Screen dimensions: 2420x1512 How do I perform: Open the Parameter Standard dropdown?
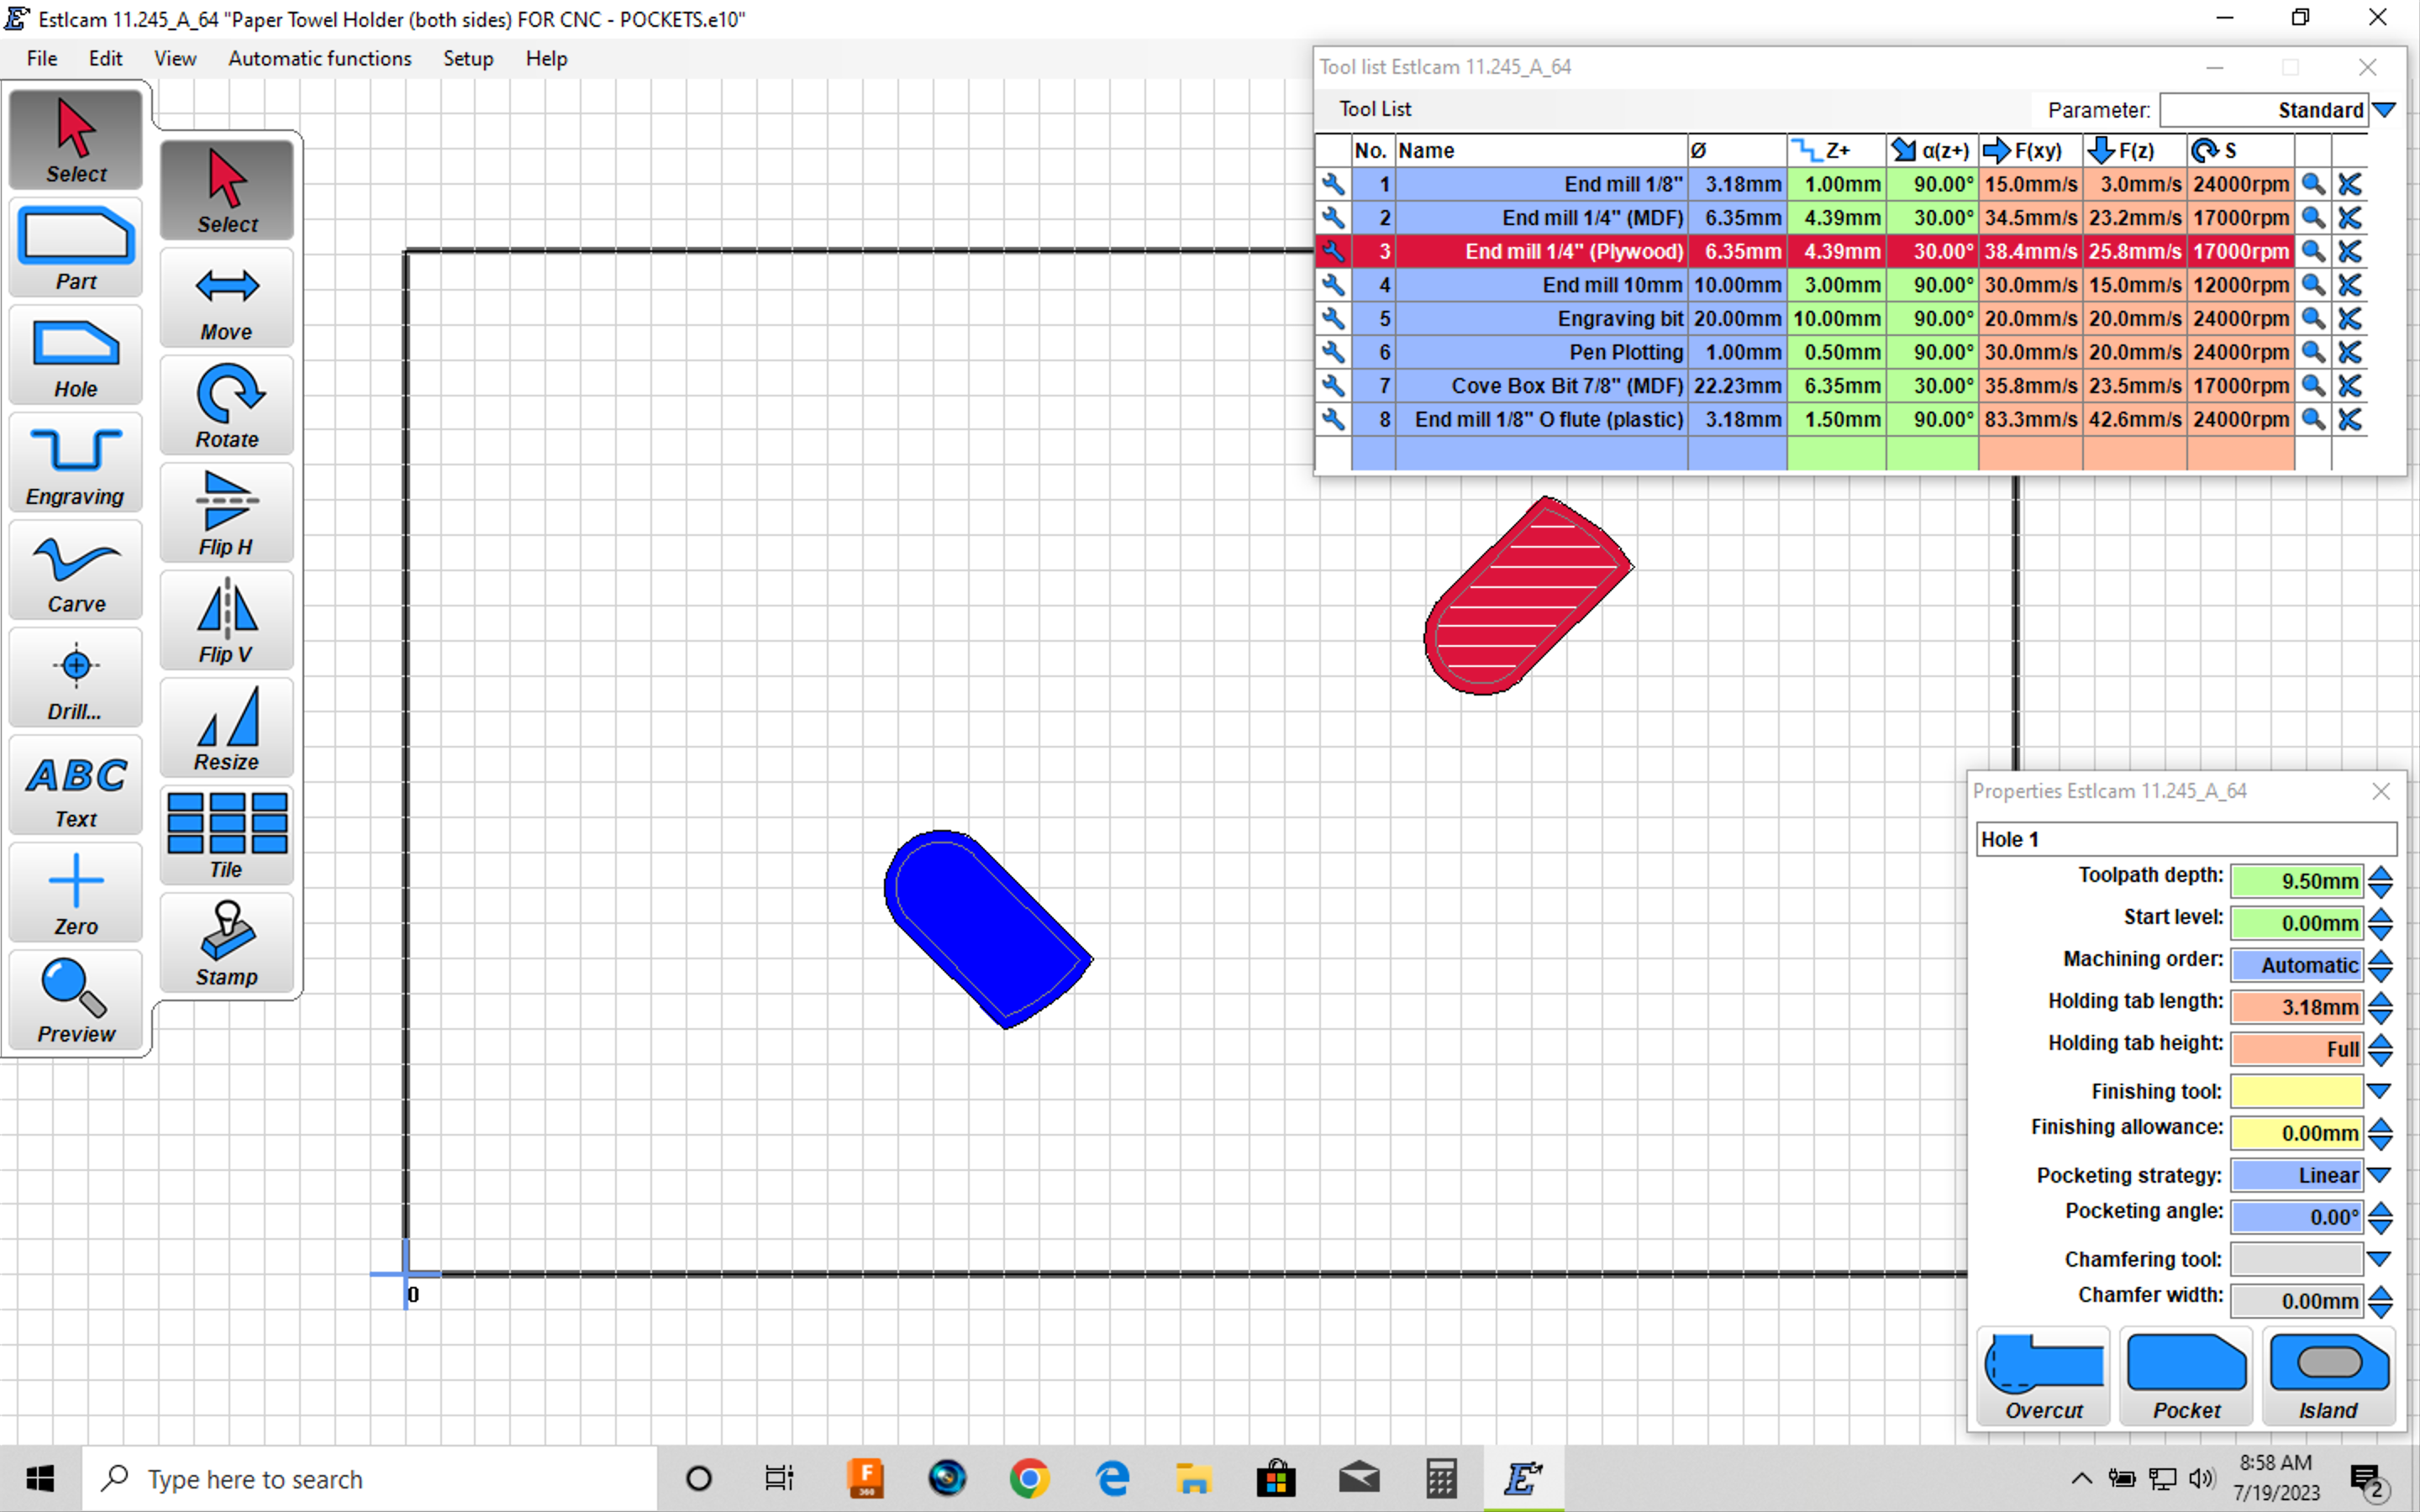coord(2384,110)
